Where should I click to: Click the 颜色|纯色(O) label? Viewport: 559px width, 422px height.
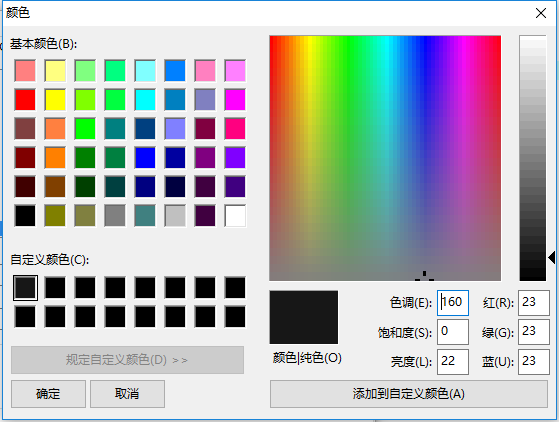click(x=307, y=357)
